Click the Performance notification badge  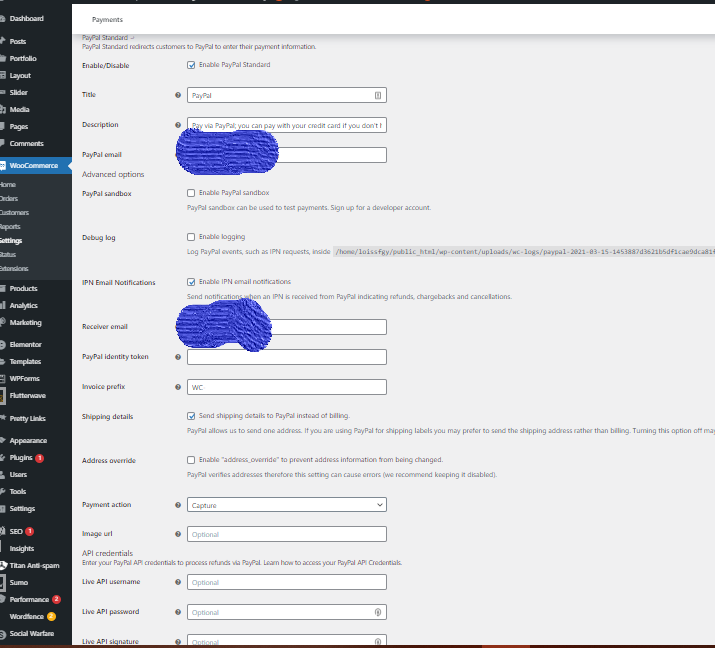pos(56,599)
